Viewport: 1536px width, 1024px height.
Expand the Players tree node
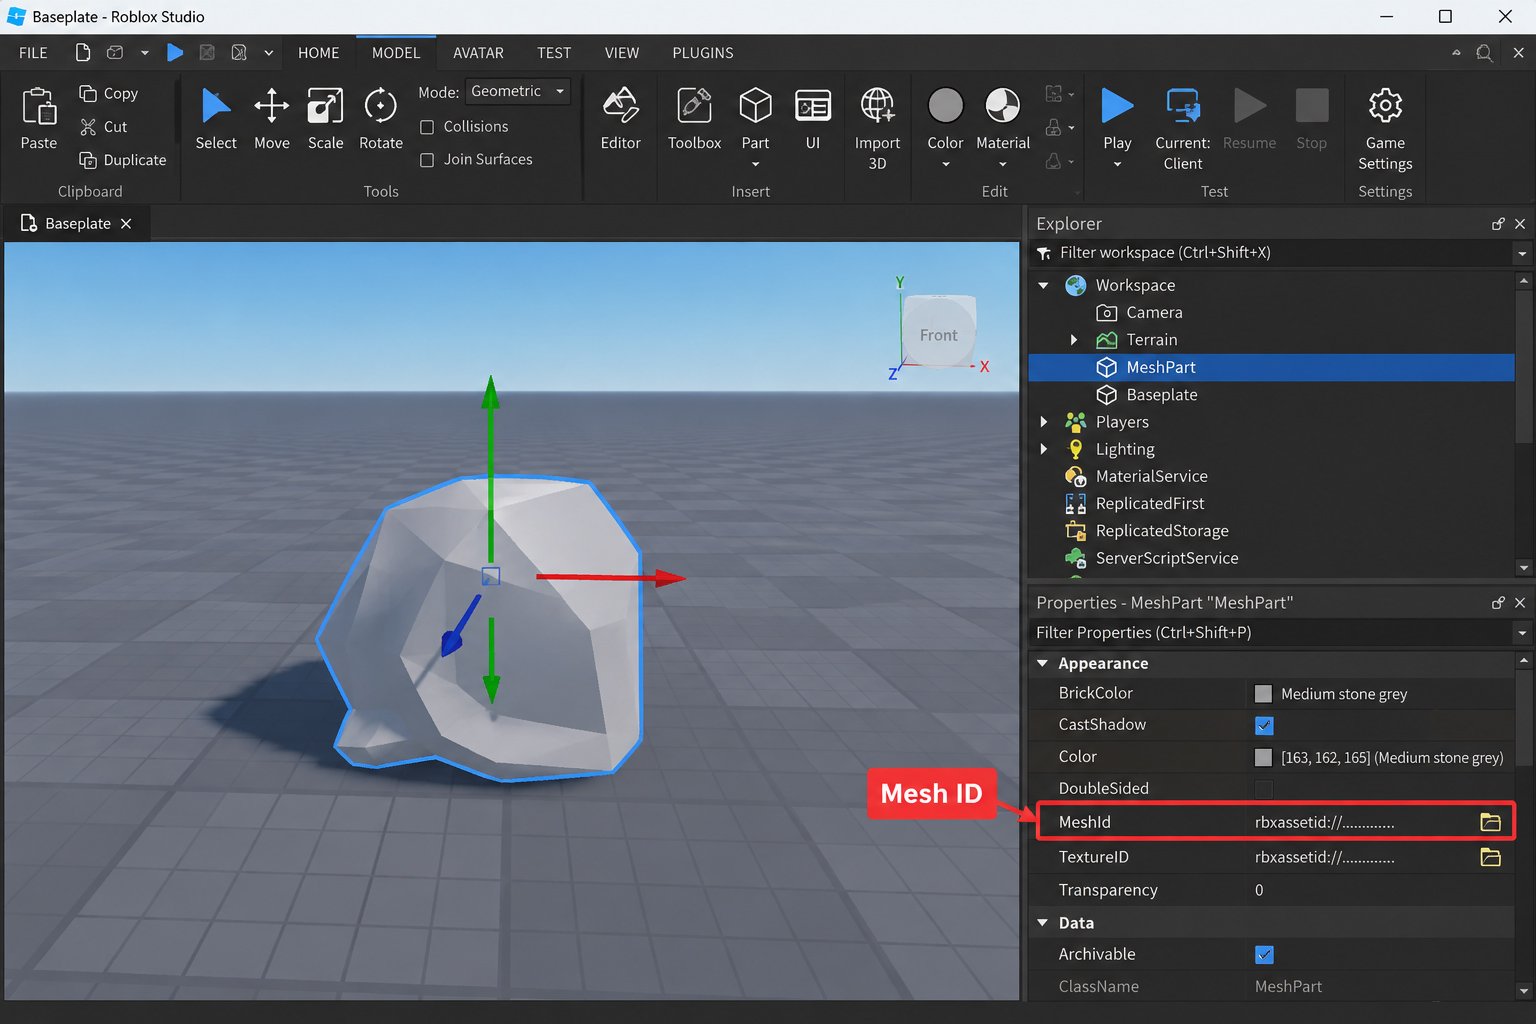click(1043, 422)
